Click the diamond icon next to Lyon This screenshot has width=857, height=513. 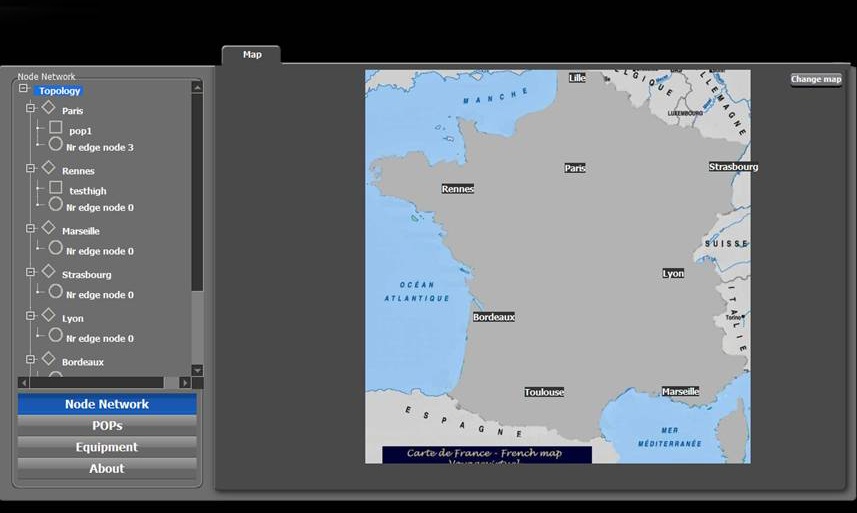[49, 315]
